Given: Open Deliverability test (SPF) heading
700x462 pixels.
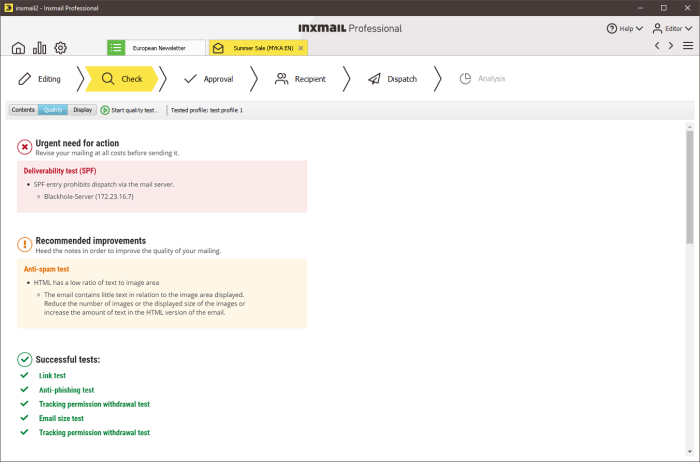Looking at the screenshot, I should pyautogui.click(x=60, y=171).
